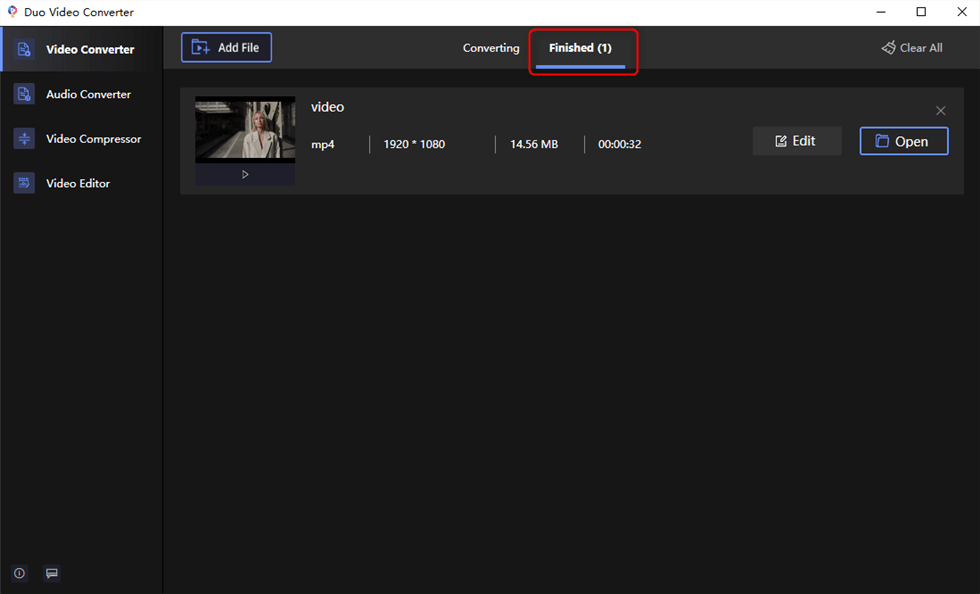Open the Video Editor section
Viewport: 980px width, 594px height.
click(x=81, y=183)
